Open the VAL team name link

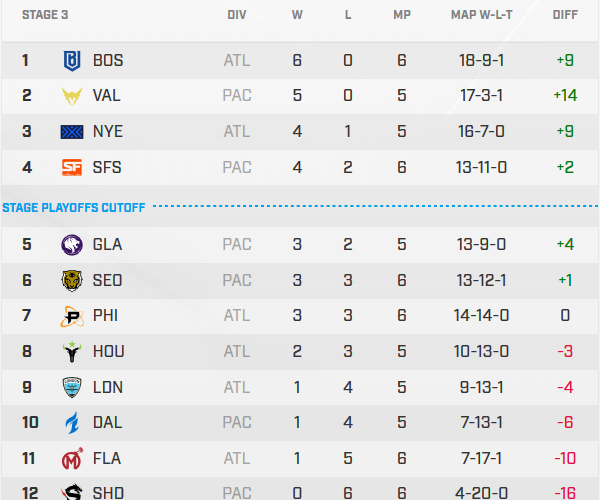coord(107,96)
